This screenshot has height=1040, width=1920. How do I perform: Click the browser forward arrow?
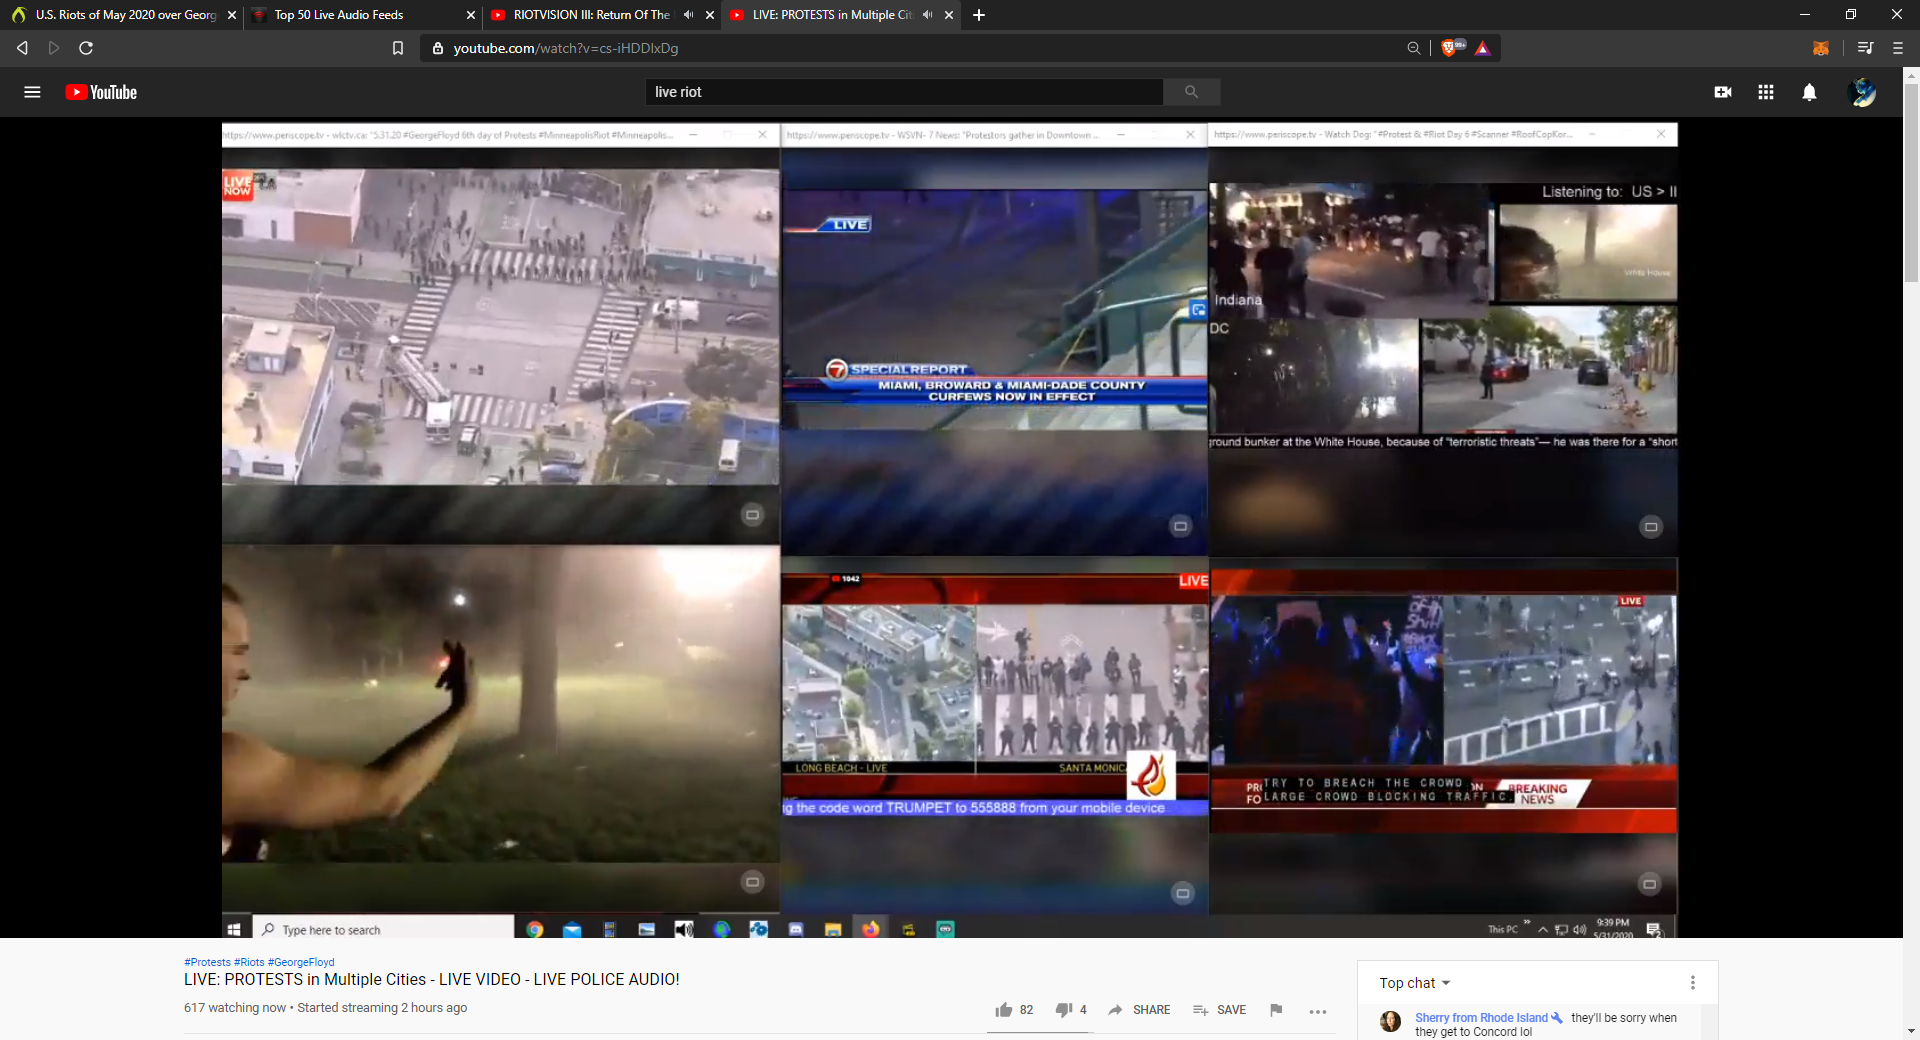pyautogui.click(x=54, y=48)
